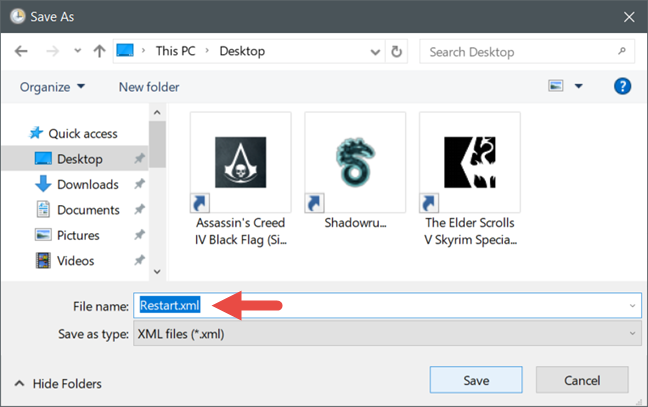Click the pin icon beside Documents
Screen dimensions: 648x407
139,209
